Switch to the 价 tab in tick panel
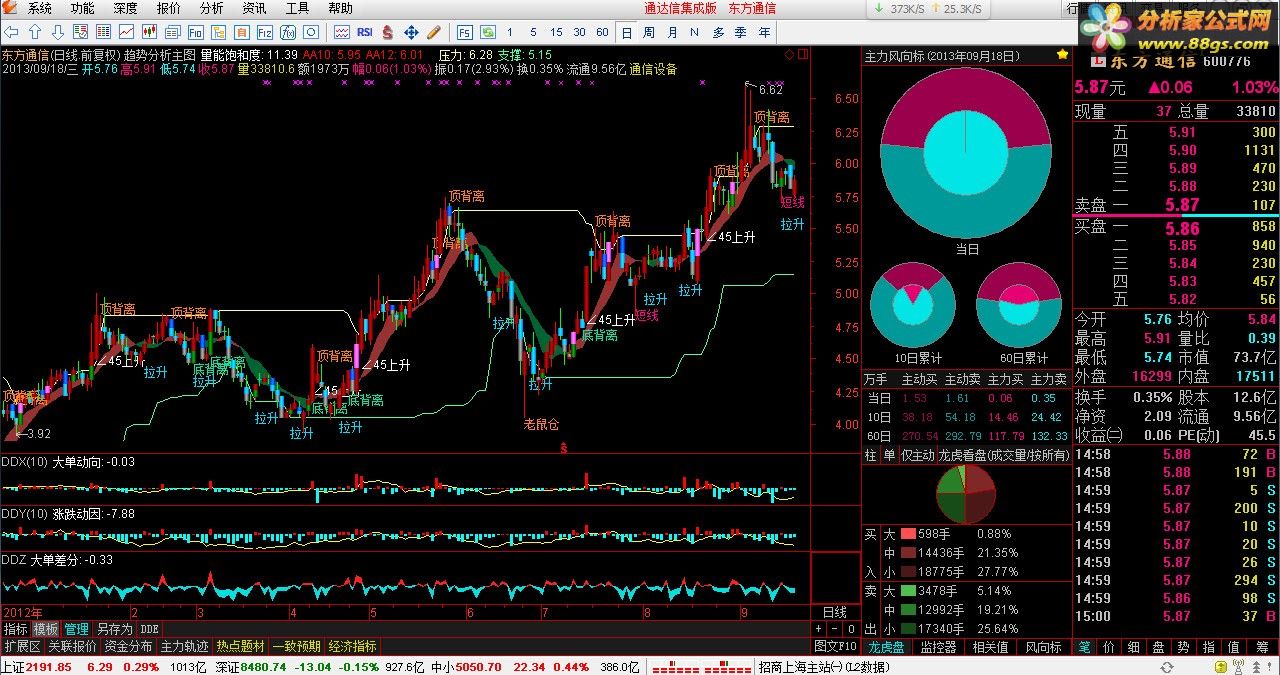 pyautogui.click(x=1110, y=647)
